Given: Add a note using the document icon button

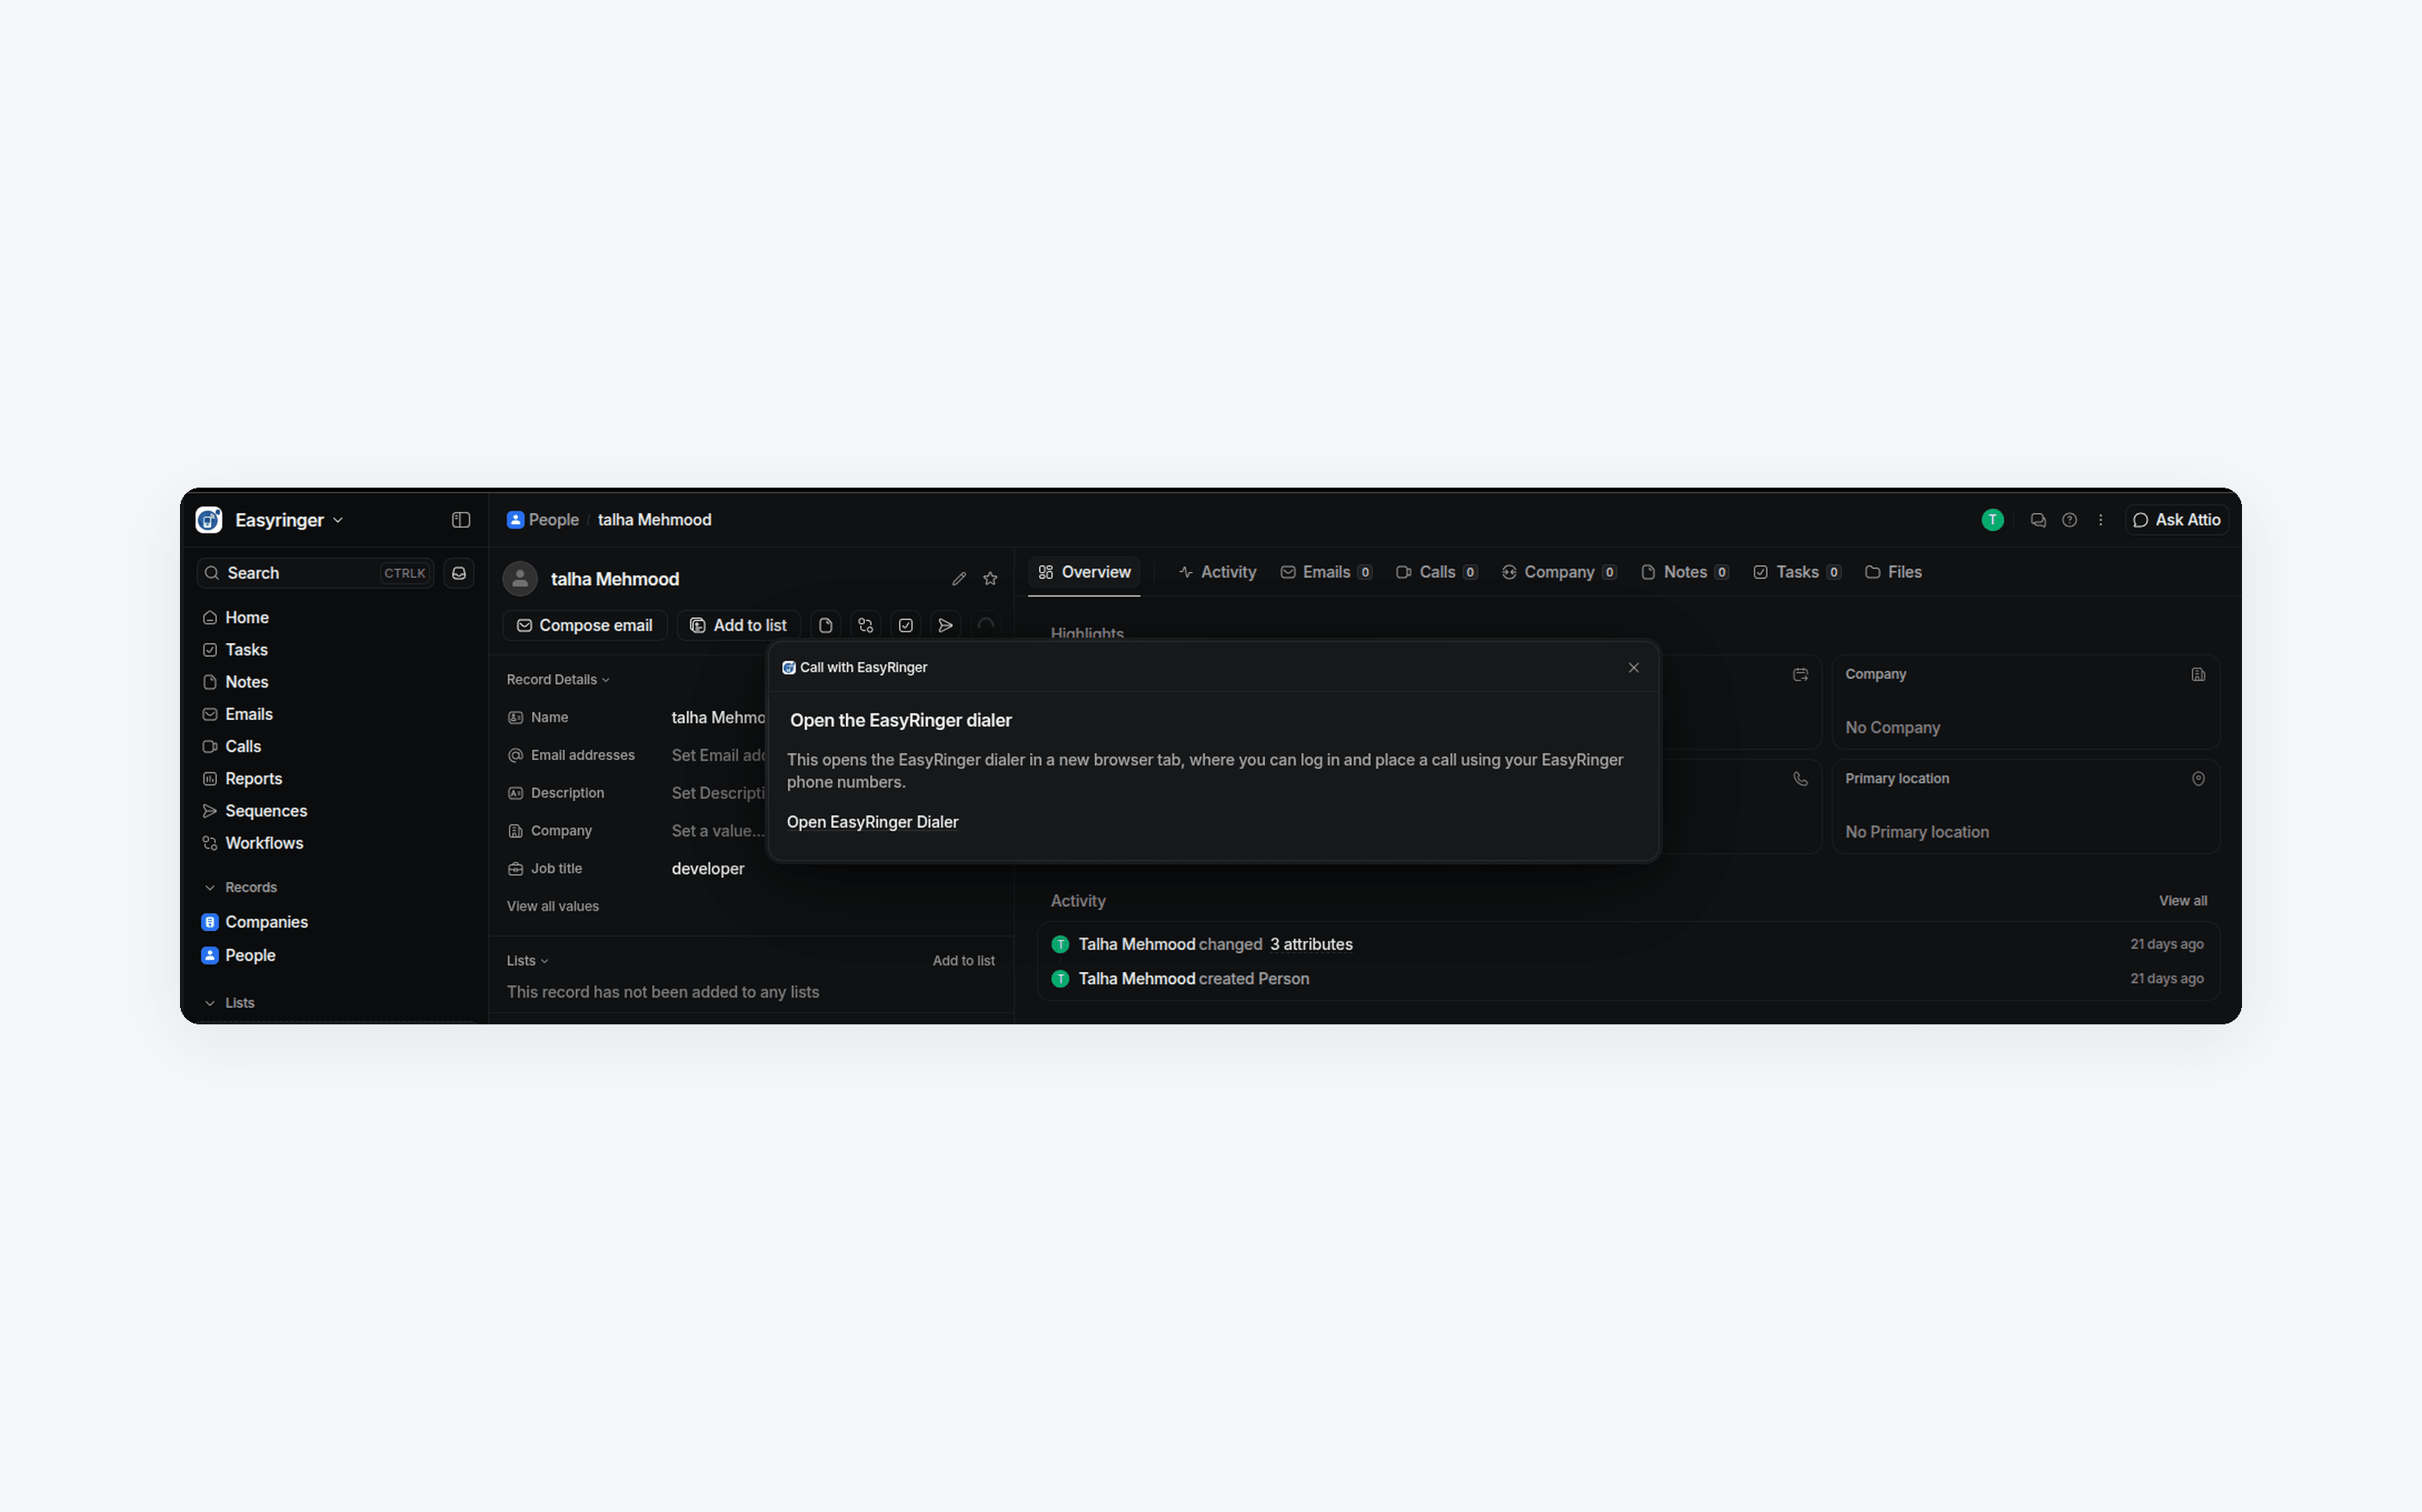Looking at the screenshot, I should [x=826, y=625].
